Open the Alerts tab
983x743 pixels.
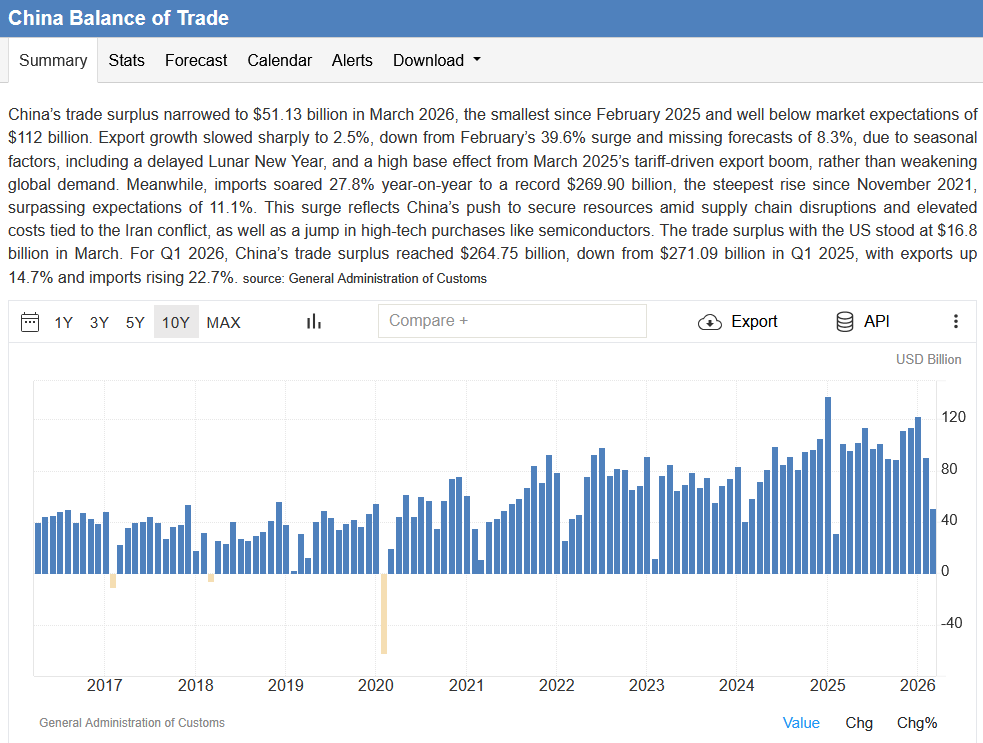(x=352, y=60)
